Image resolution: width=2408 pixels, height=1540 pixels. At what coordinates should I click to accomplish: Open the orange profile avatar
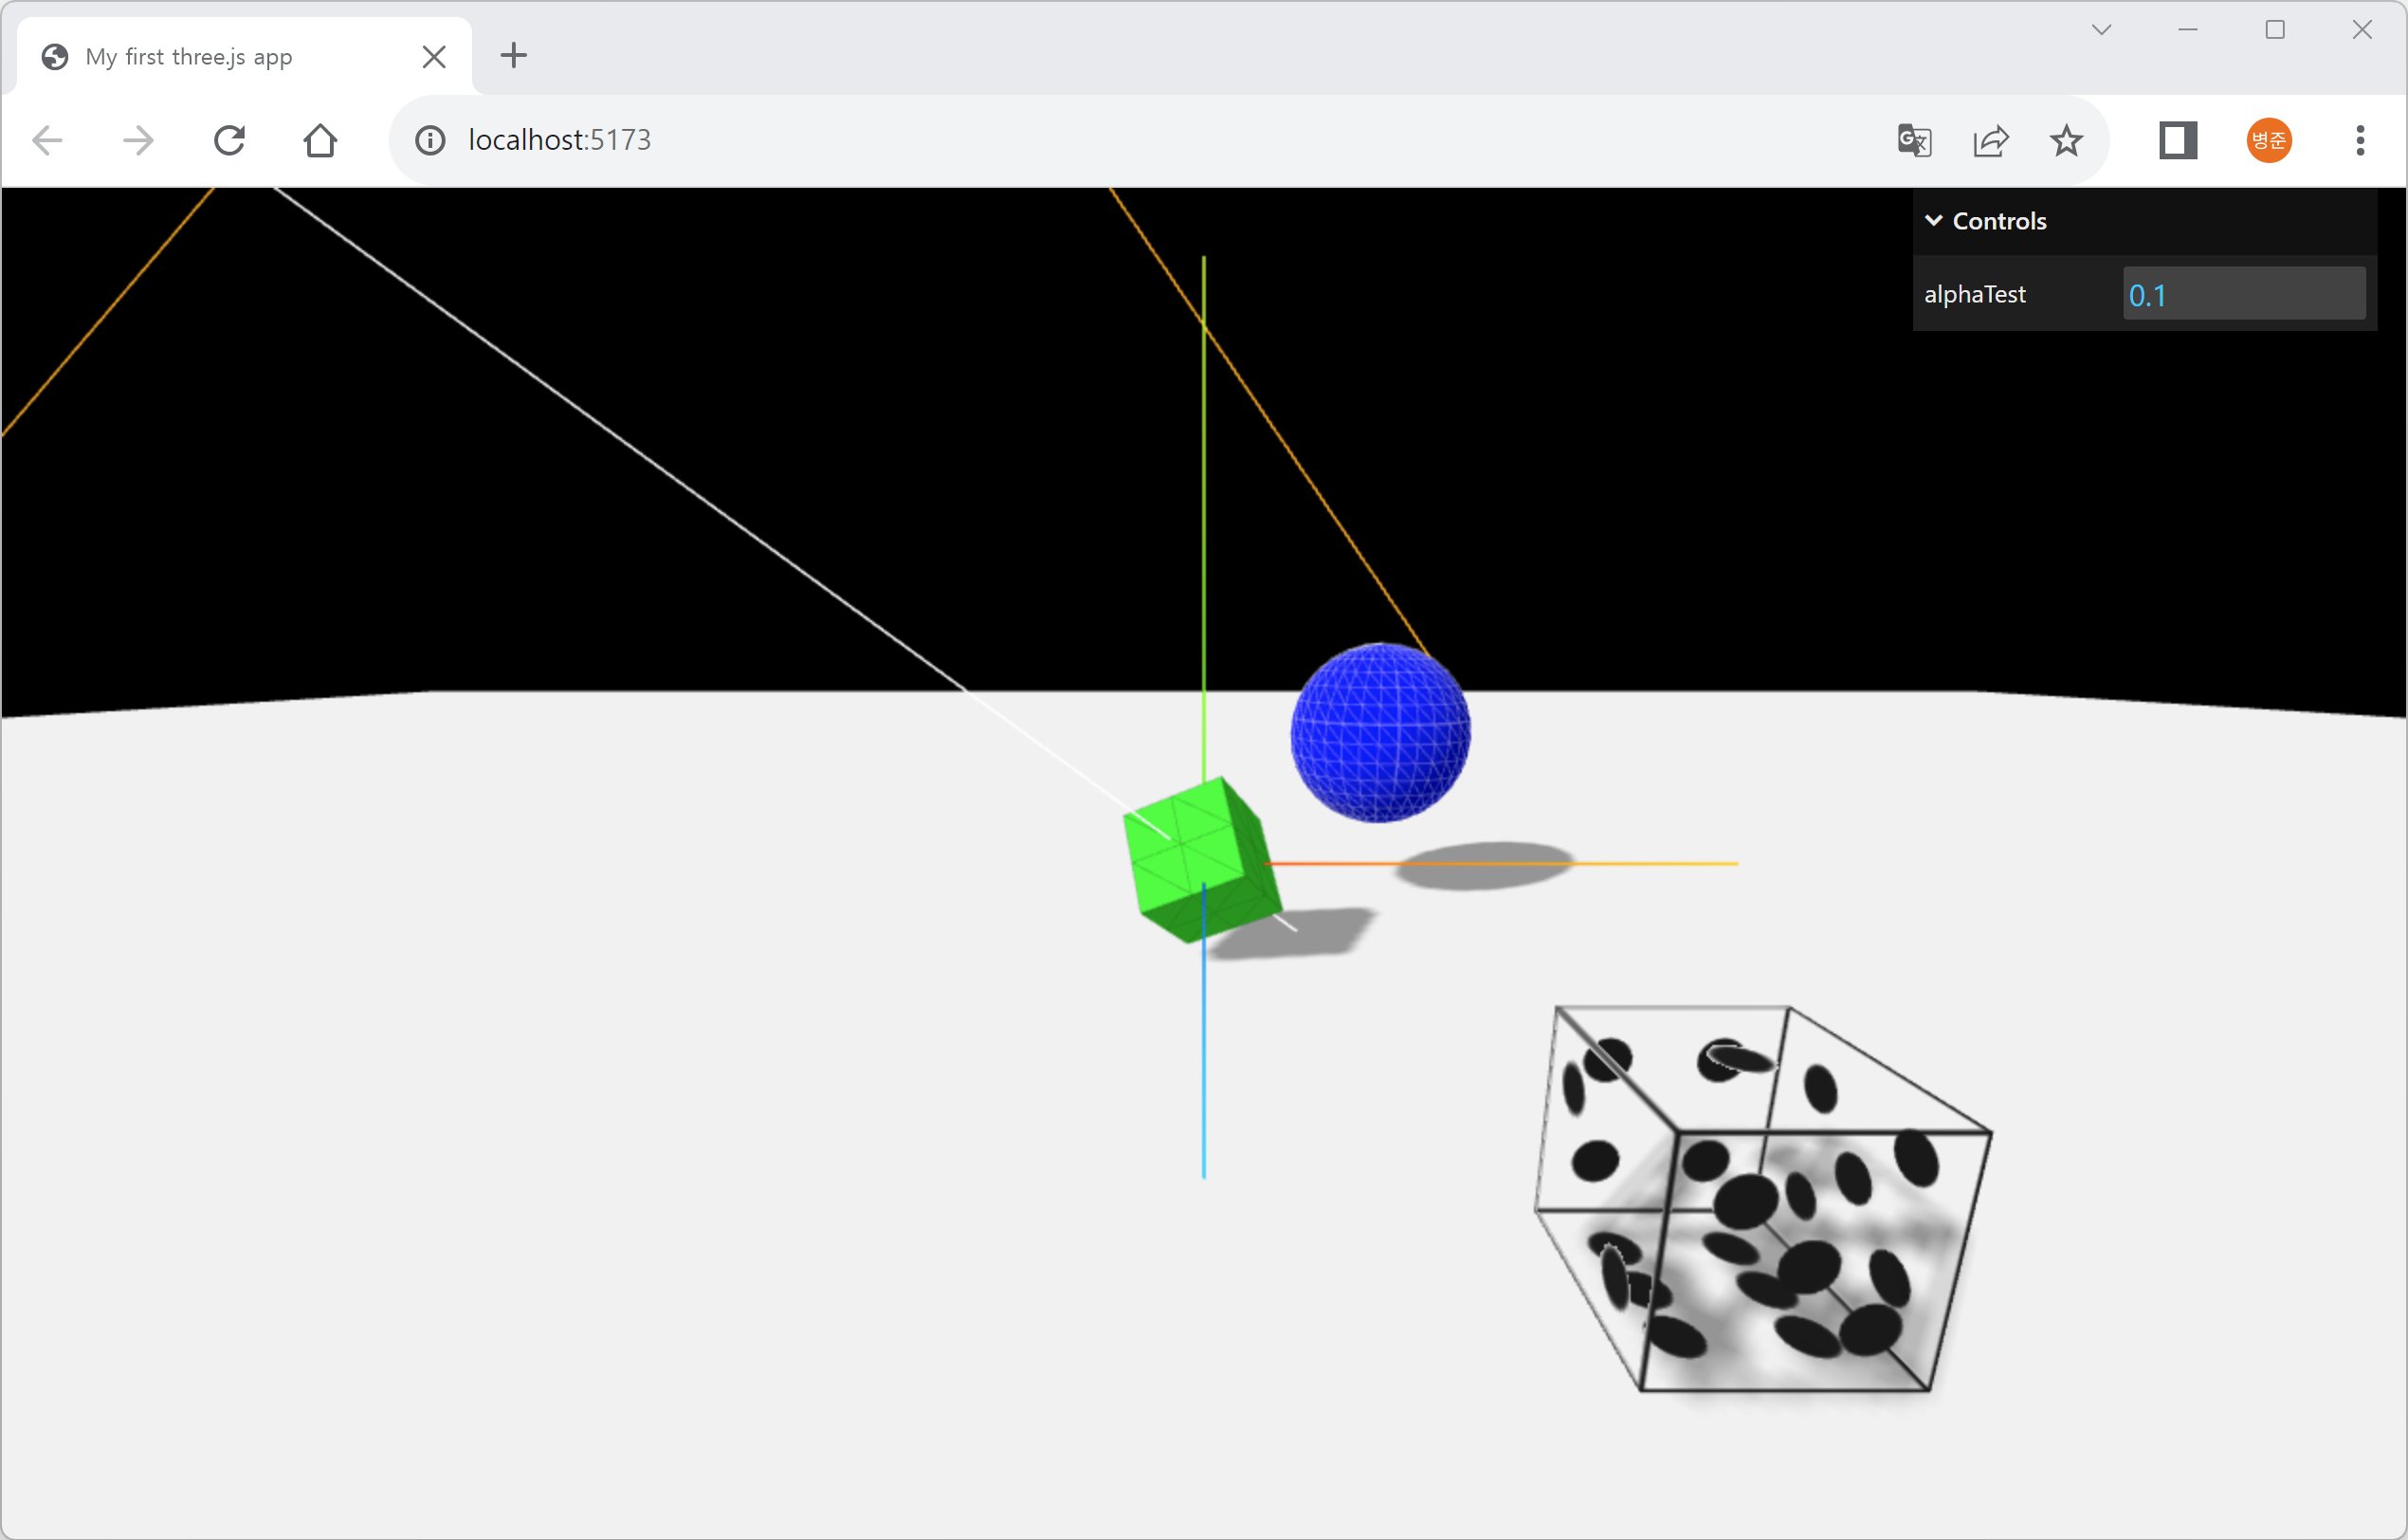pyautogui.click(x=2269, y=140)
